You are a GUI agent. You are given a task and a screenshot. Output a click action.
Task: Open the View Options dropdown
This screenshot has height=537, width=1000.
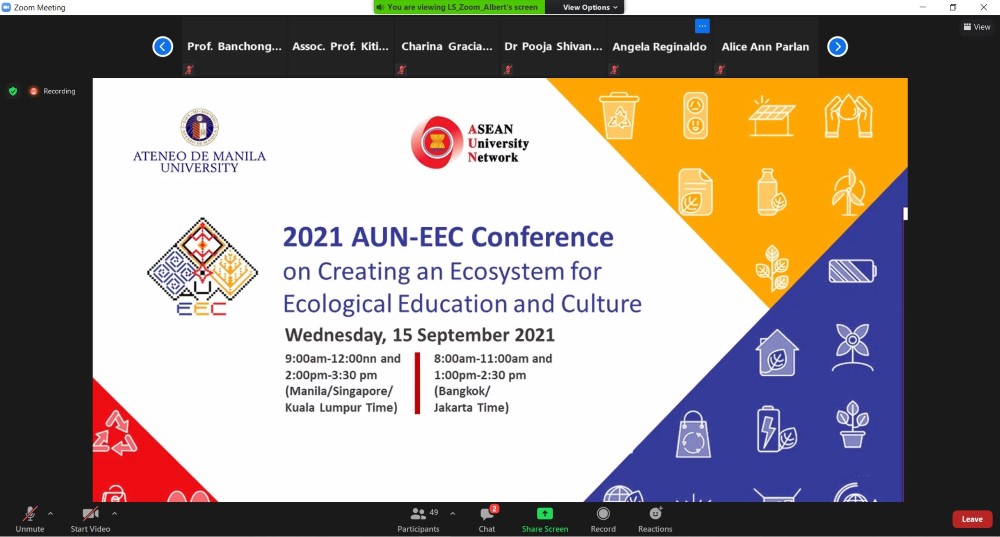click(591, 7)
